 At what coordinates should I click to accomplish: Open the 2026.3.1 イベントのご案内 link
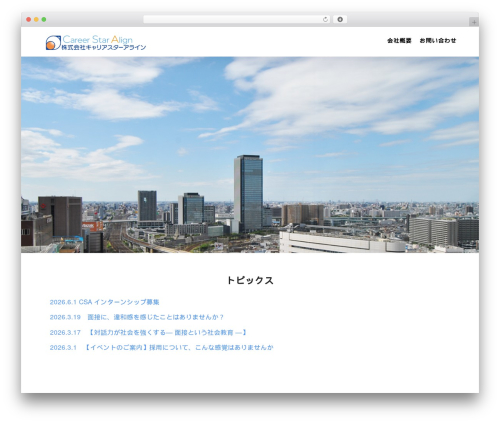[161, 347]
